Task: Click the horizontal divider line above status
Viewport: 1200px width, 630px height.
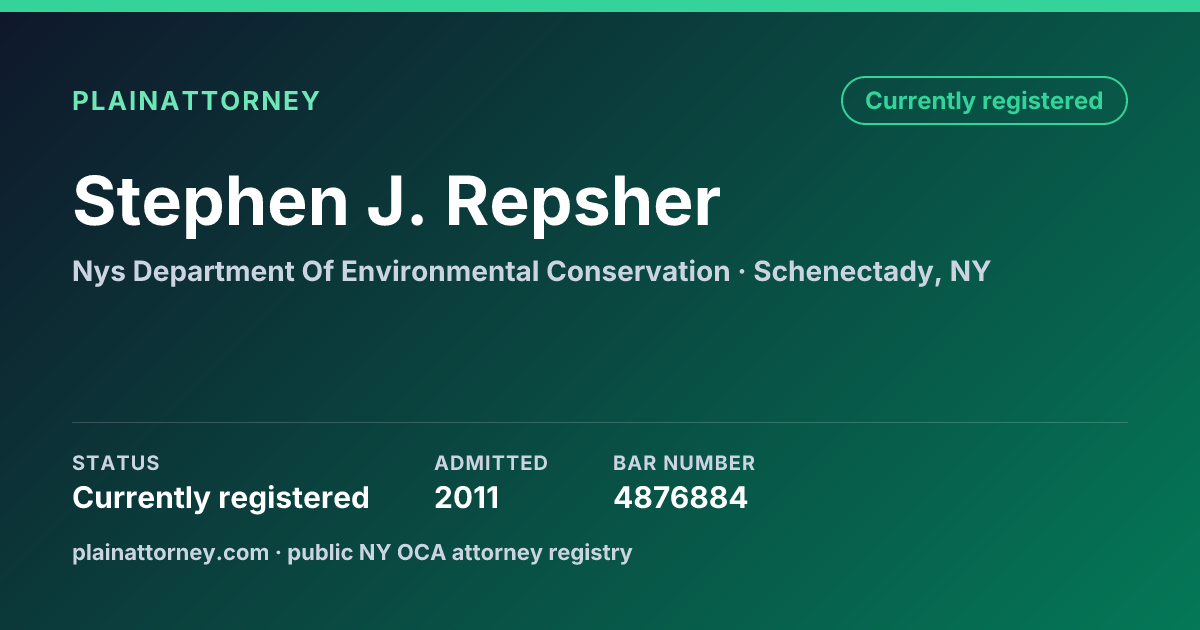Action: point(600,422)
